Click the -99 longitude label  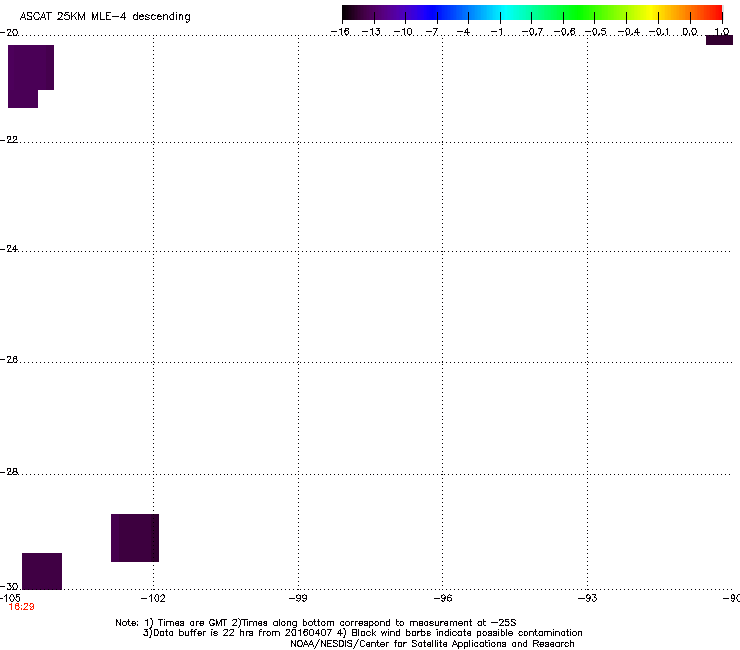coord(298,598)
